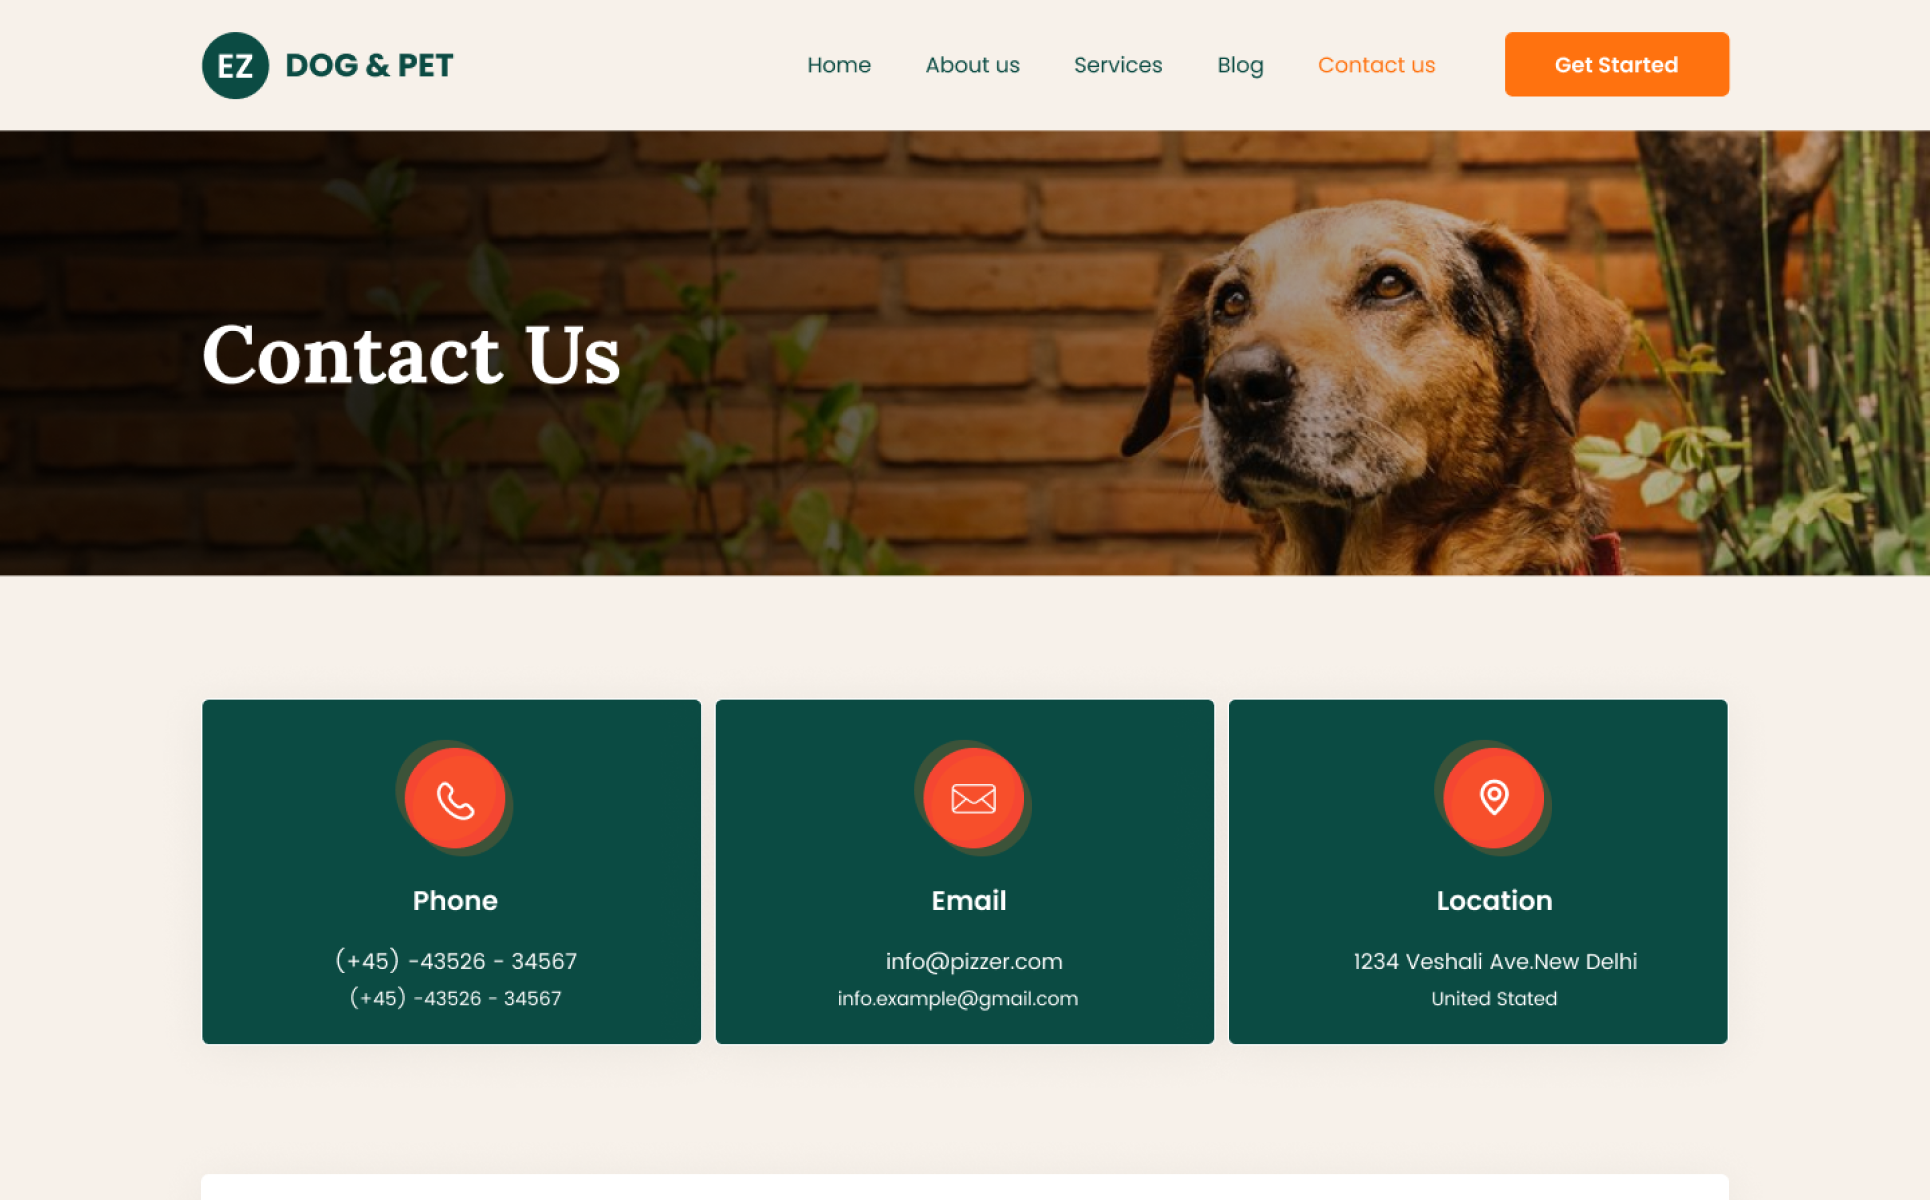1930x1200 pixels.
Task: Click the envelope email icon
Action: coord(973,798)
